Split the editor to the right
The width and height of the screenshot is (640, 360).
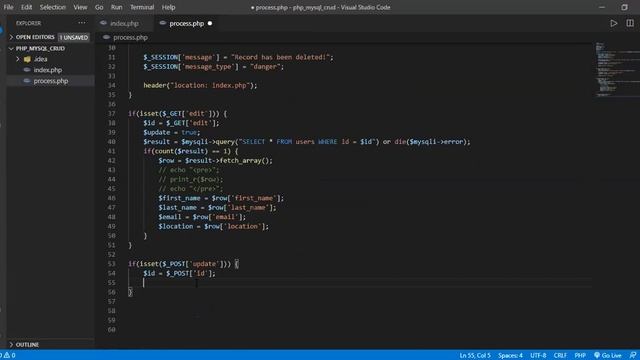[630, 23]
